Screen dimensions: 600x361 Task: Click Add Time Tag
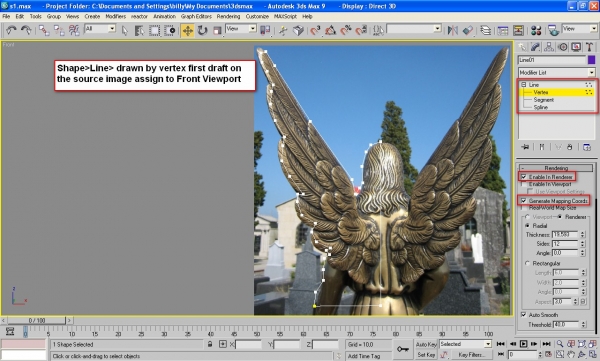click(364, 356)
